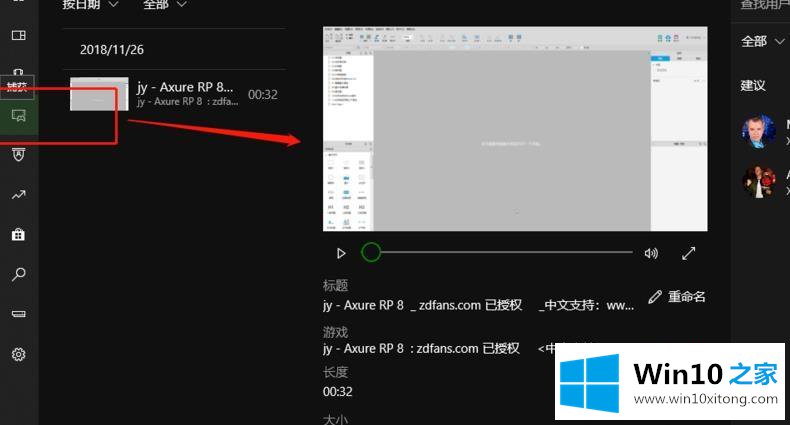
Task: Click the volume speaker icon
Action: point(651,253)
